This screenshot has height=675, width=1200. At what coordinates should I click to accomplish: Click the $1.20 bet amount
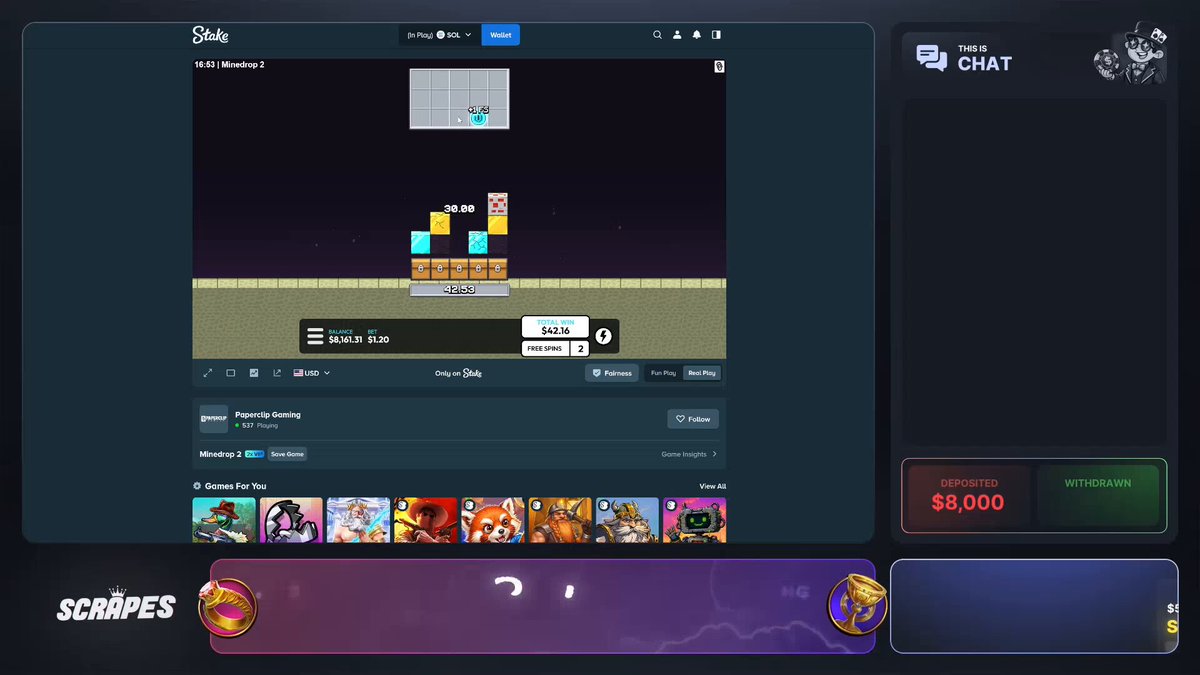(378, 340)
